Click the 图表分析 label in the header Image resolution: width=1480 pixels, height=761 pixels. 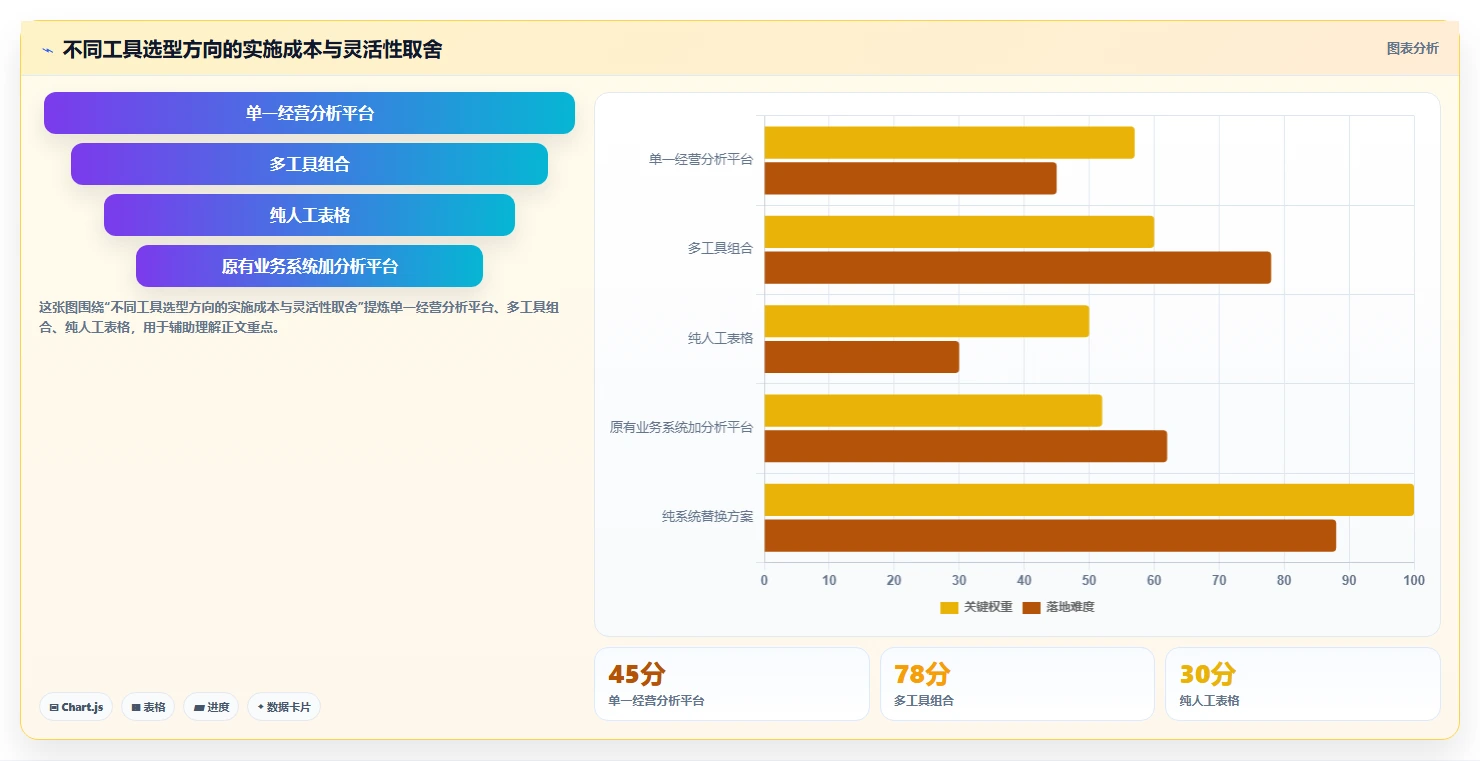tap(1412, 48)
